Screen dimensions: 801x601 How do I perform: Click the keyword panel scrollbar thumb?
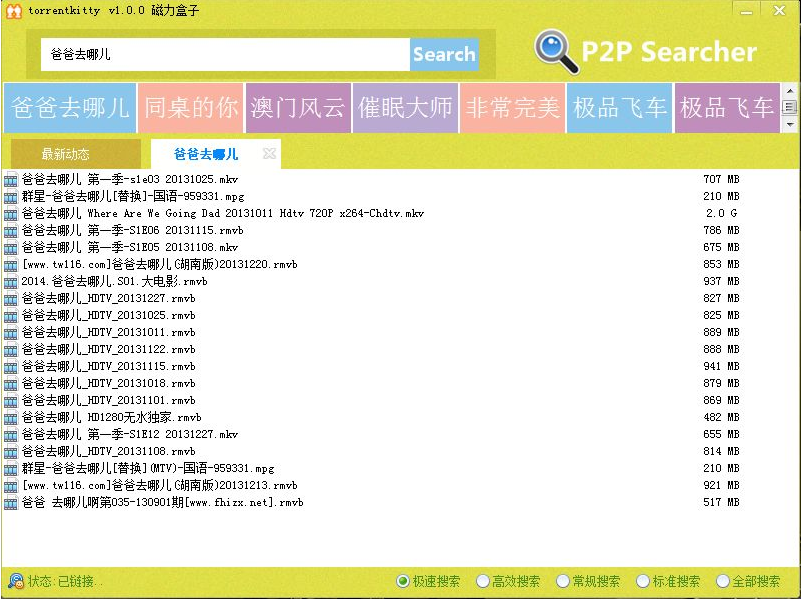click(x=790, y=107)
